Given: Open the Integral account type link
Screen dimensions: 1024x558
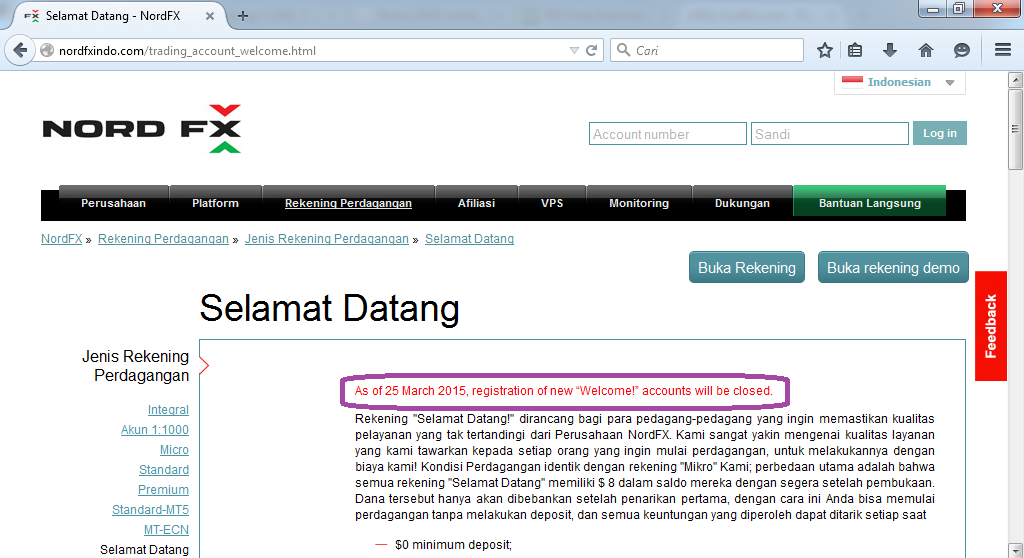Looking at the screenshot, I should pyautogui.click(x=168, y=410).
